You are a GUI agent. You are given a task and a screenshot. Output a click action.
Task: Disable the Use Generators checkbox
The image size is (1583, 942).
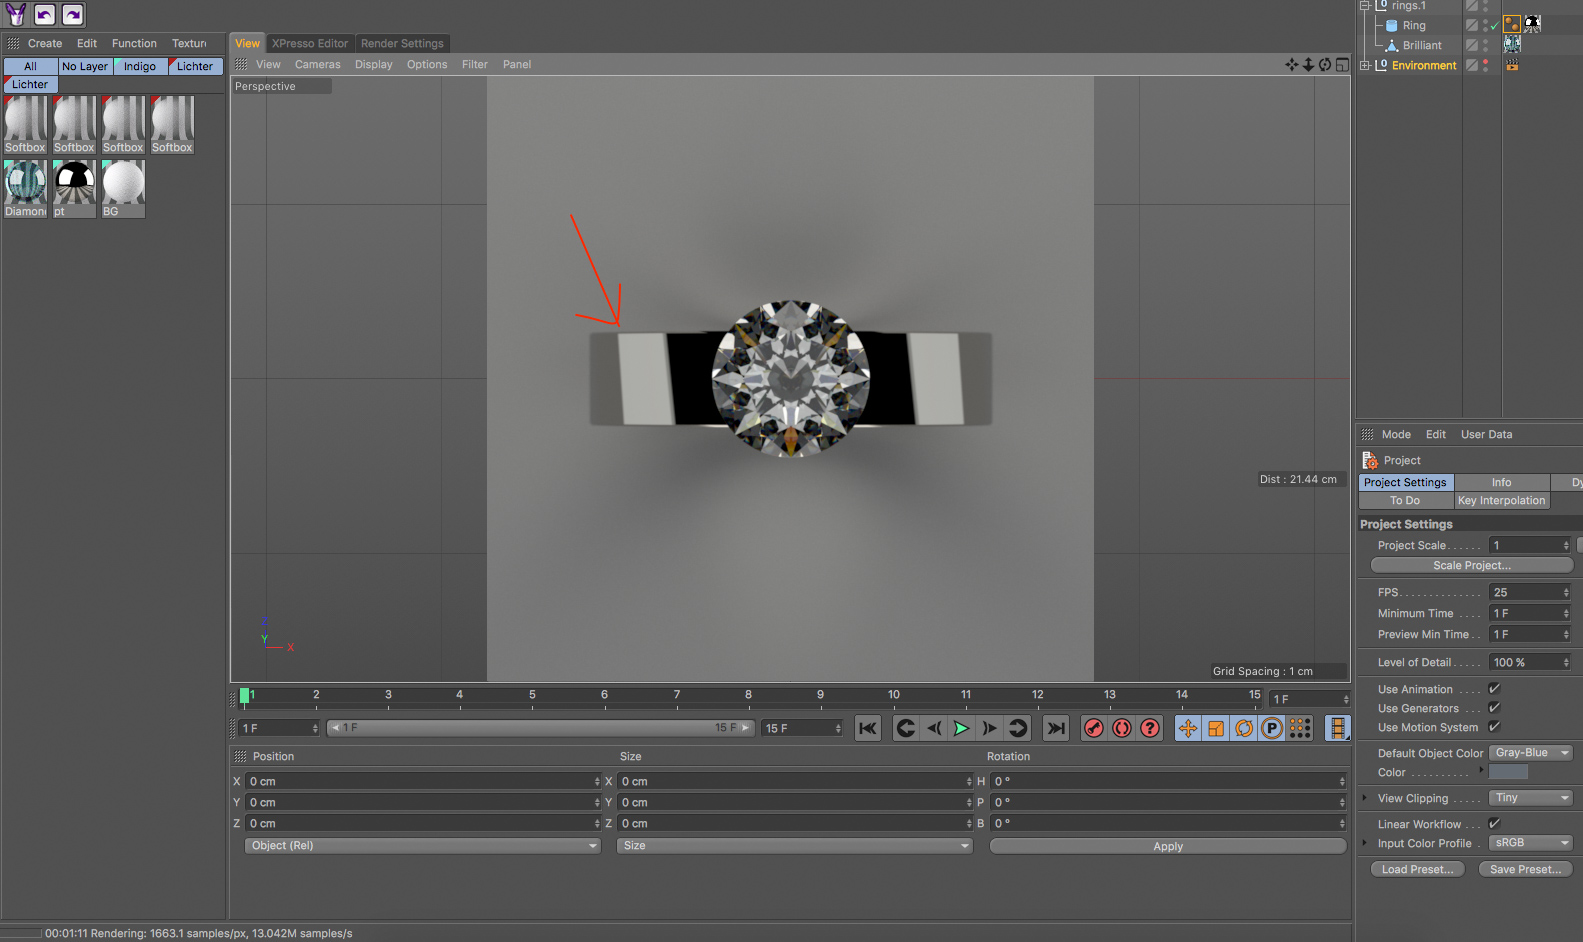(x=1494, y=708)
